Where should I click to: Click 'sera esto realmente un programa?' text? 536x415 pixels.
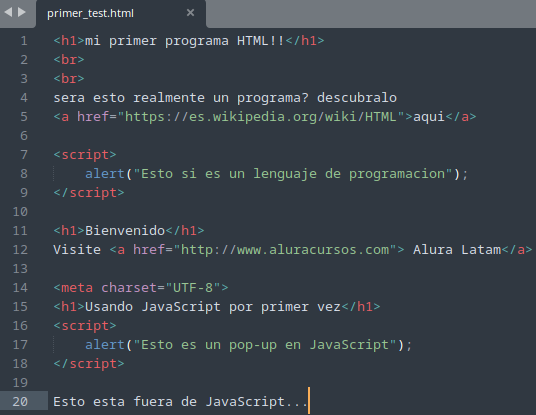(181, 98)
